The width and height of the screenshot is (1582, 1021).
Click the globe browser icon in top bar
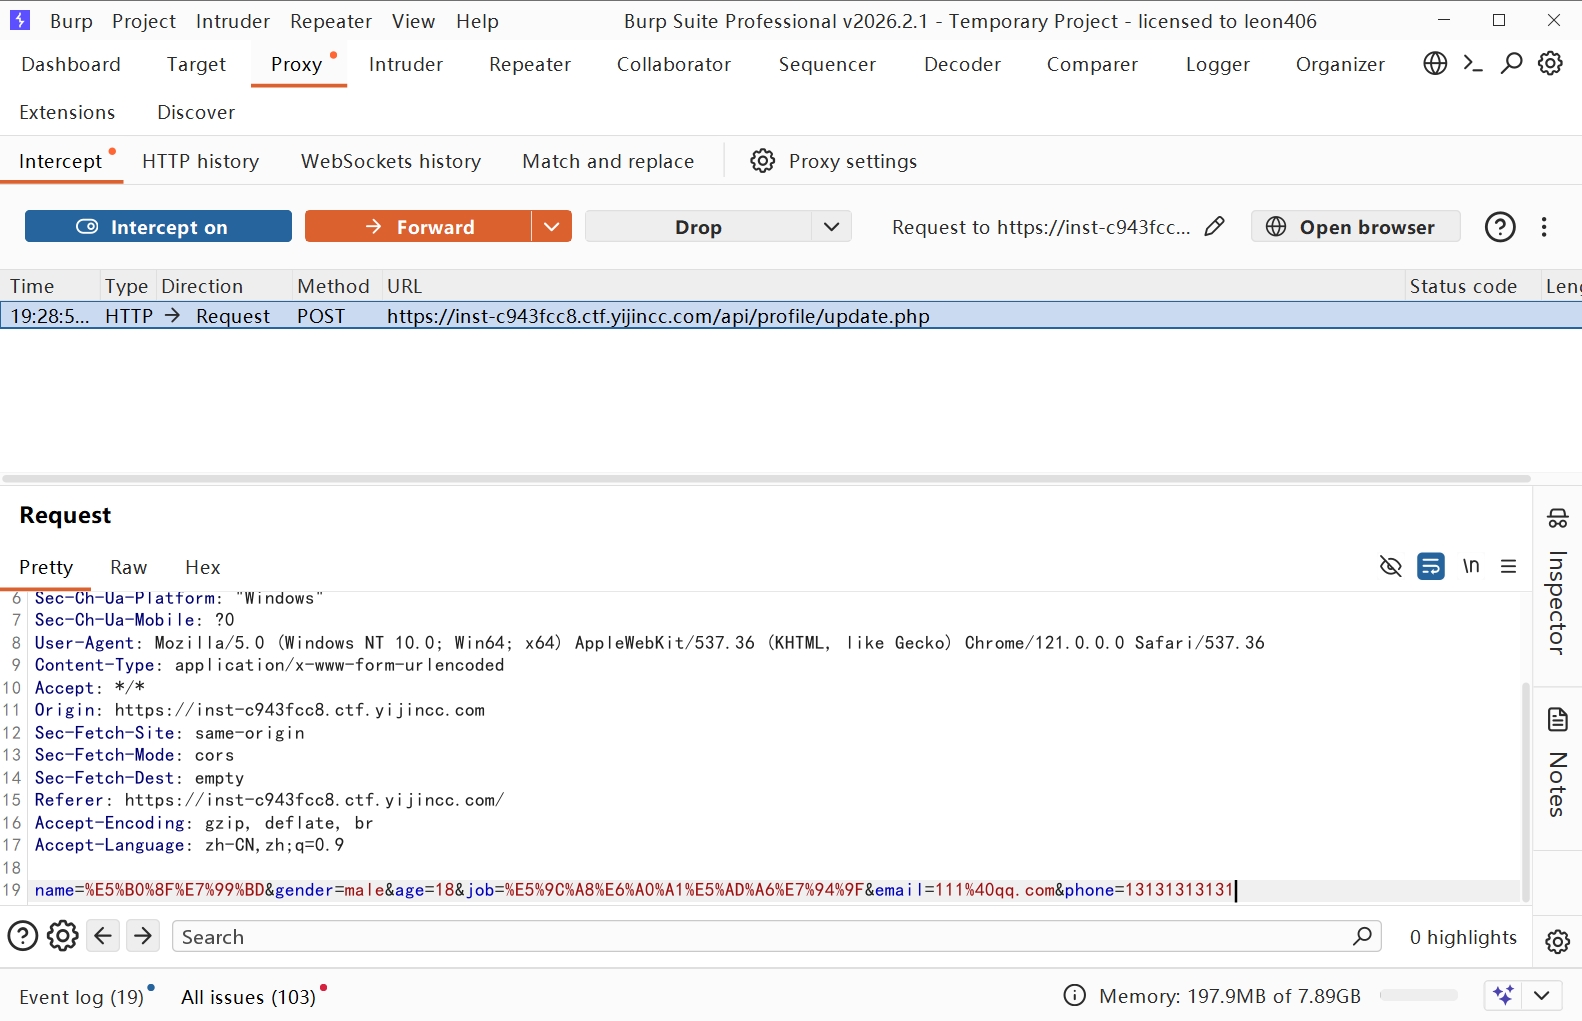1435,64
